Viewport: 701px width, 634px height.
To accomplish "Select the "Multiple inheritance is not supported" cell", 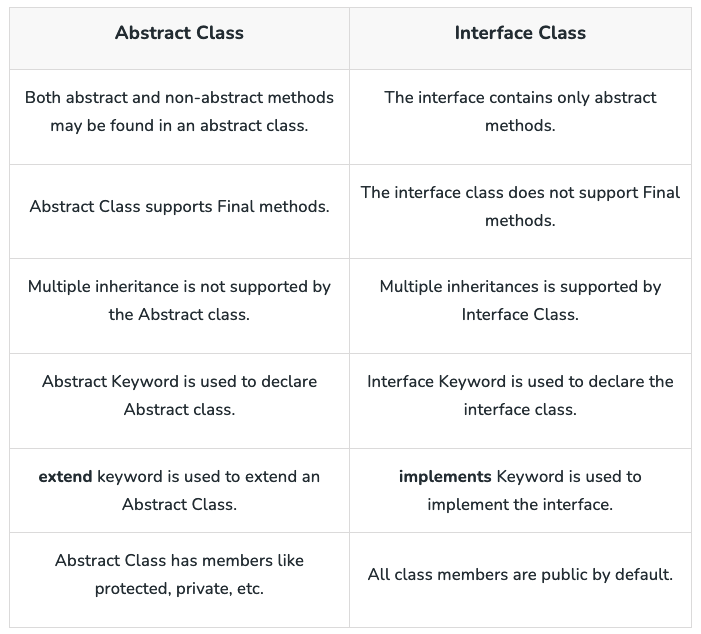I will pos(179,300).
